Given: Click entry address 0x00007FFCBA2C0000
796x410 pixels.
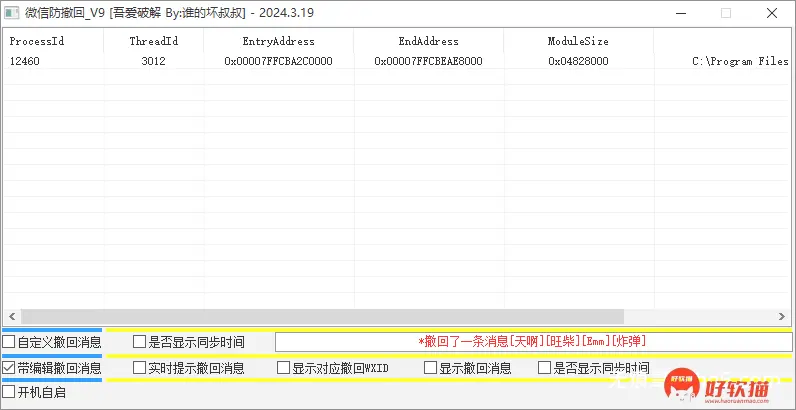Looking at the screenshot, I should point(278,61).
